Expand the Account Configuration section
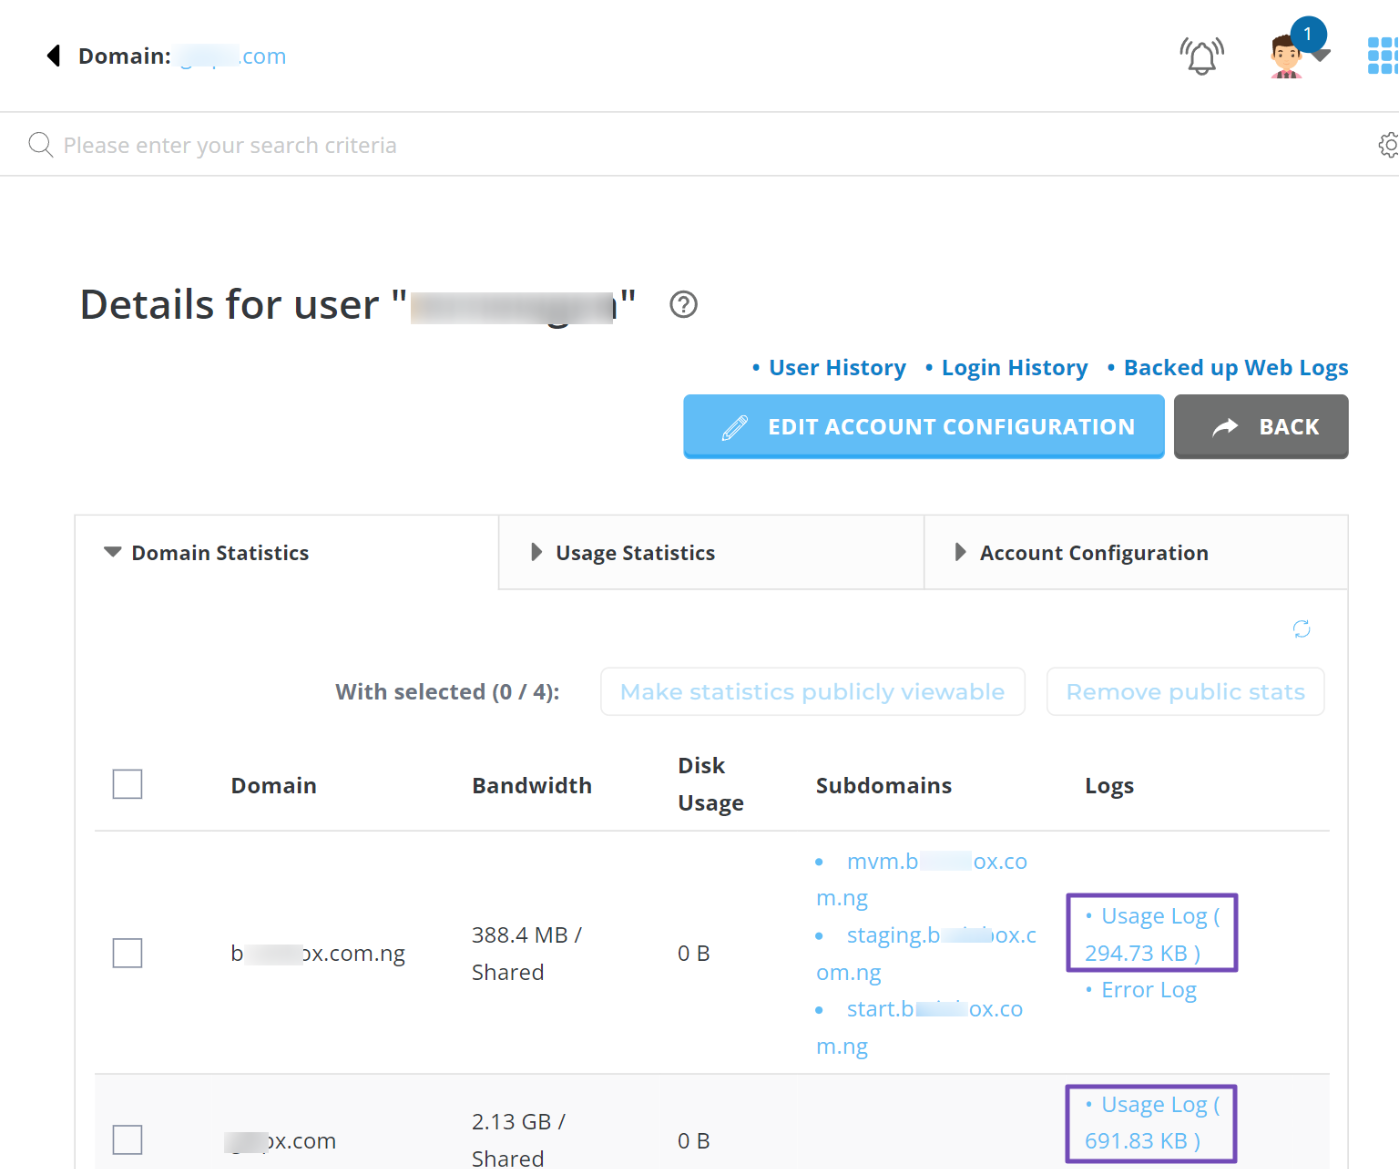The width and height of the screenshot is (1399, 1169). coord(1093,553)
